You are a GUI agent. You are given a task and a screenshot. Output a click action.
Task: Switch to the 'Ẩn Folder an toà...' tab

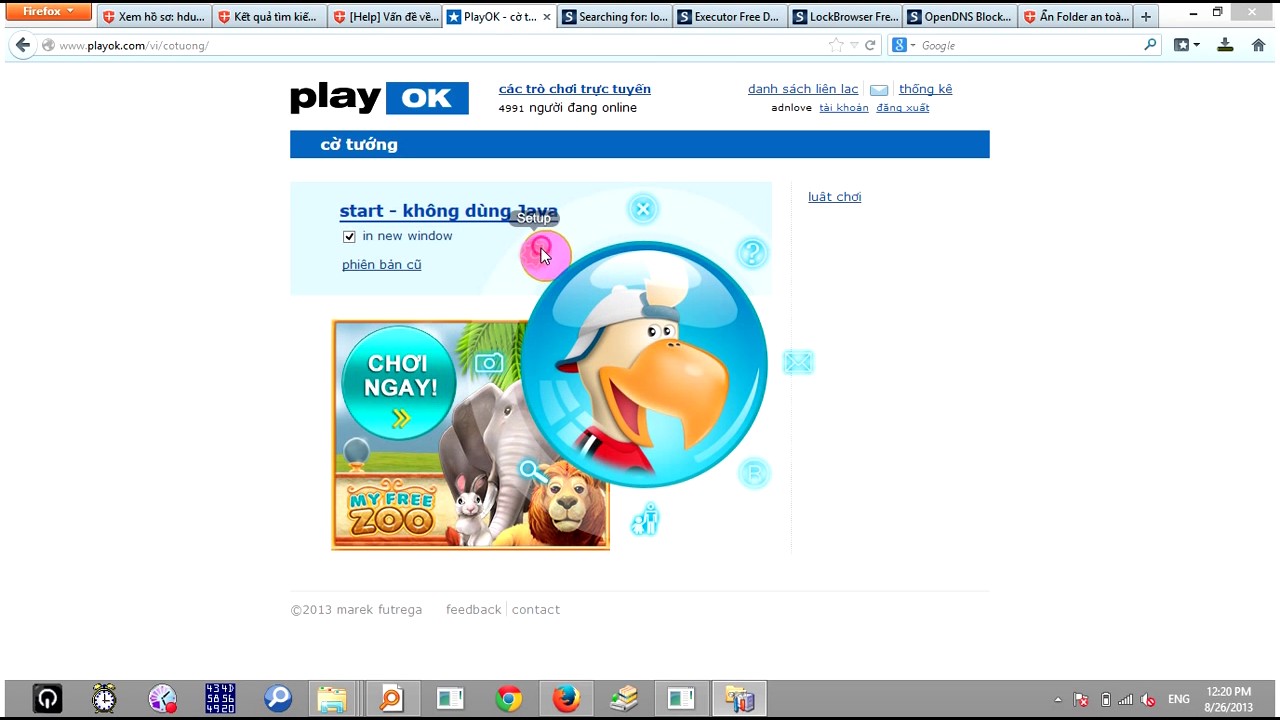click(1075, 17)
